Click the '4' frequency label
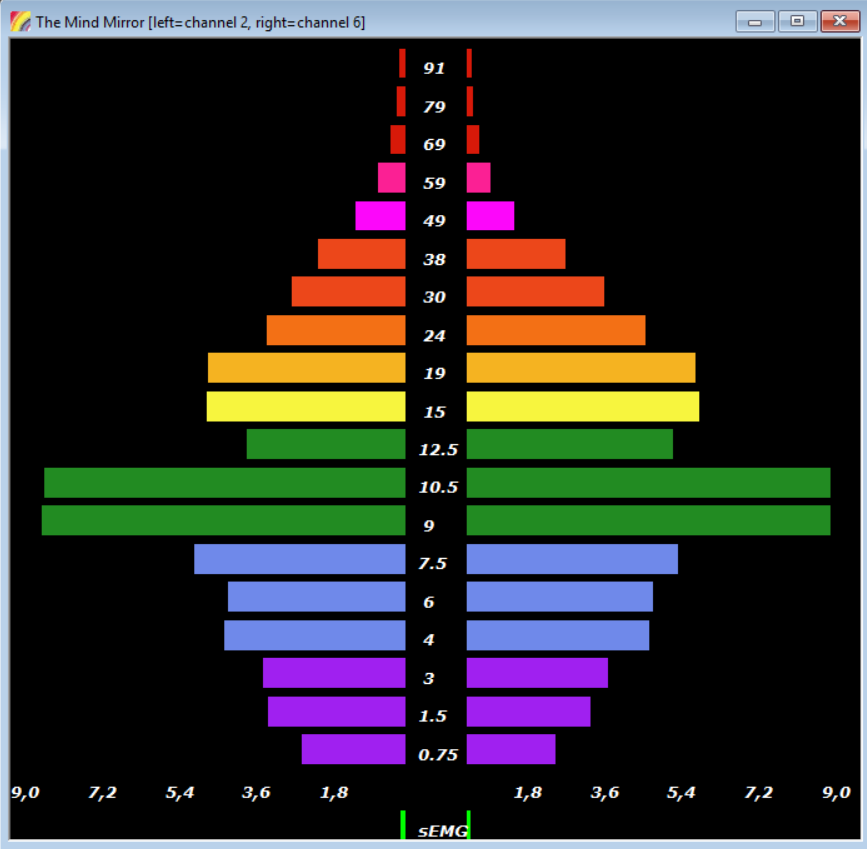Image resolution: width=867 pixels, height=849 pixels. click(x=429, y=640)
